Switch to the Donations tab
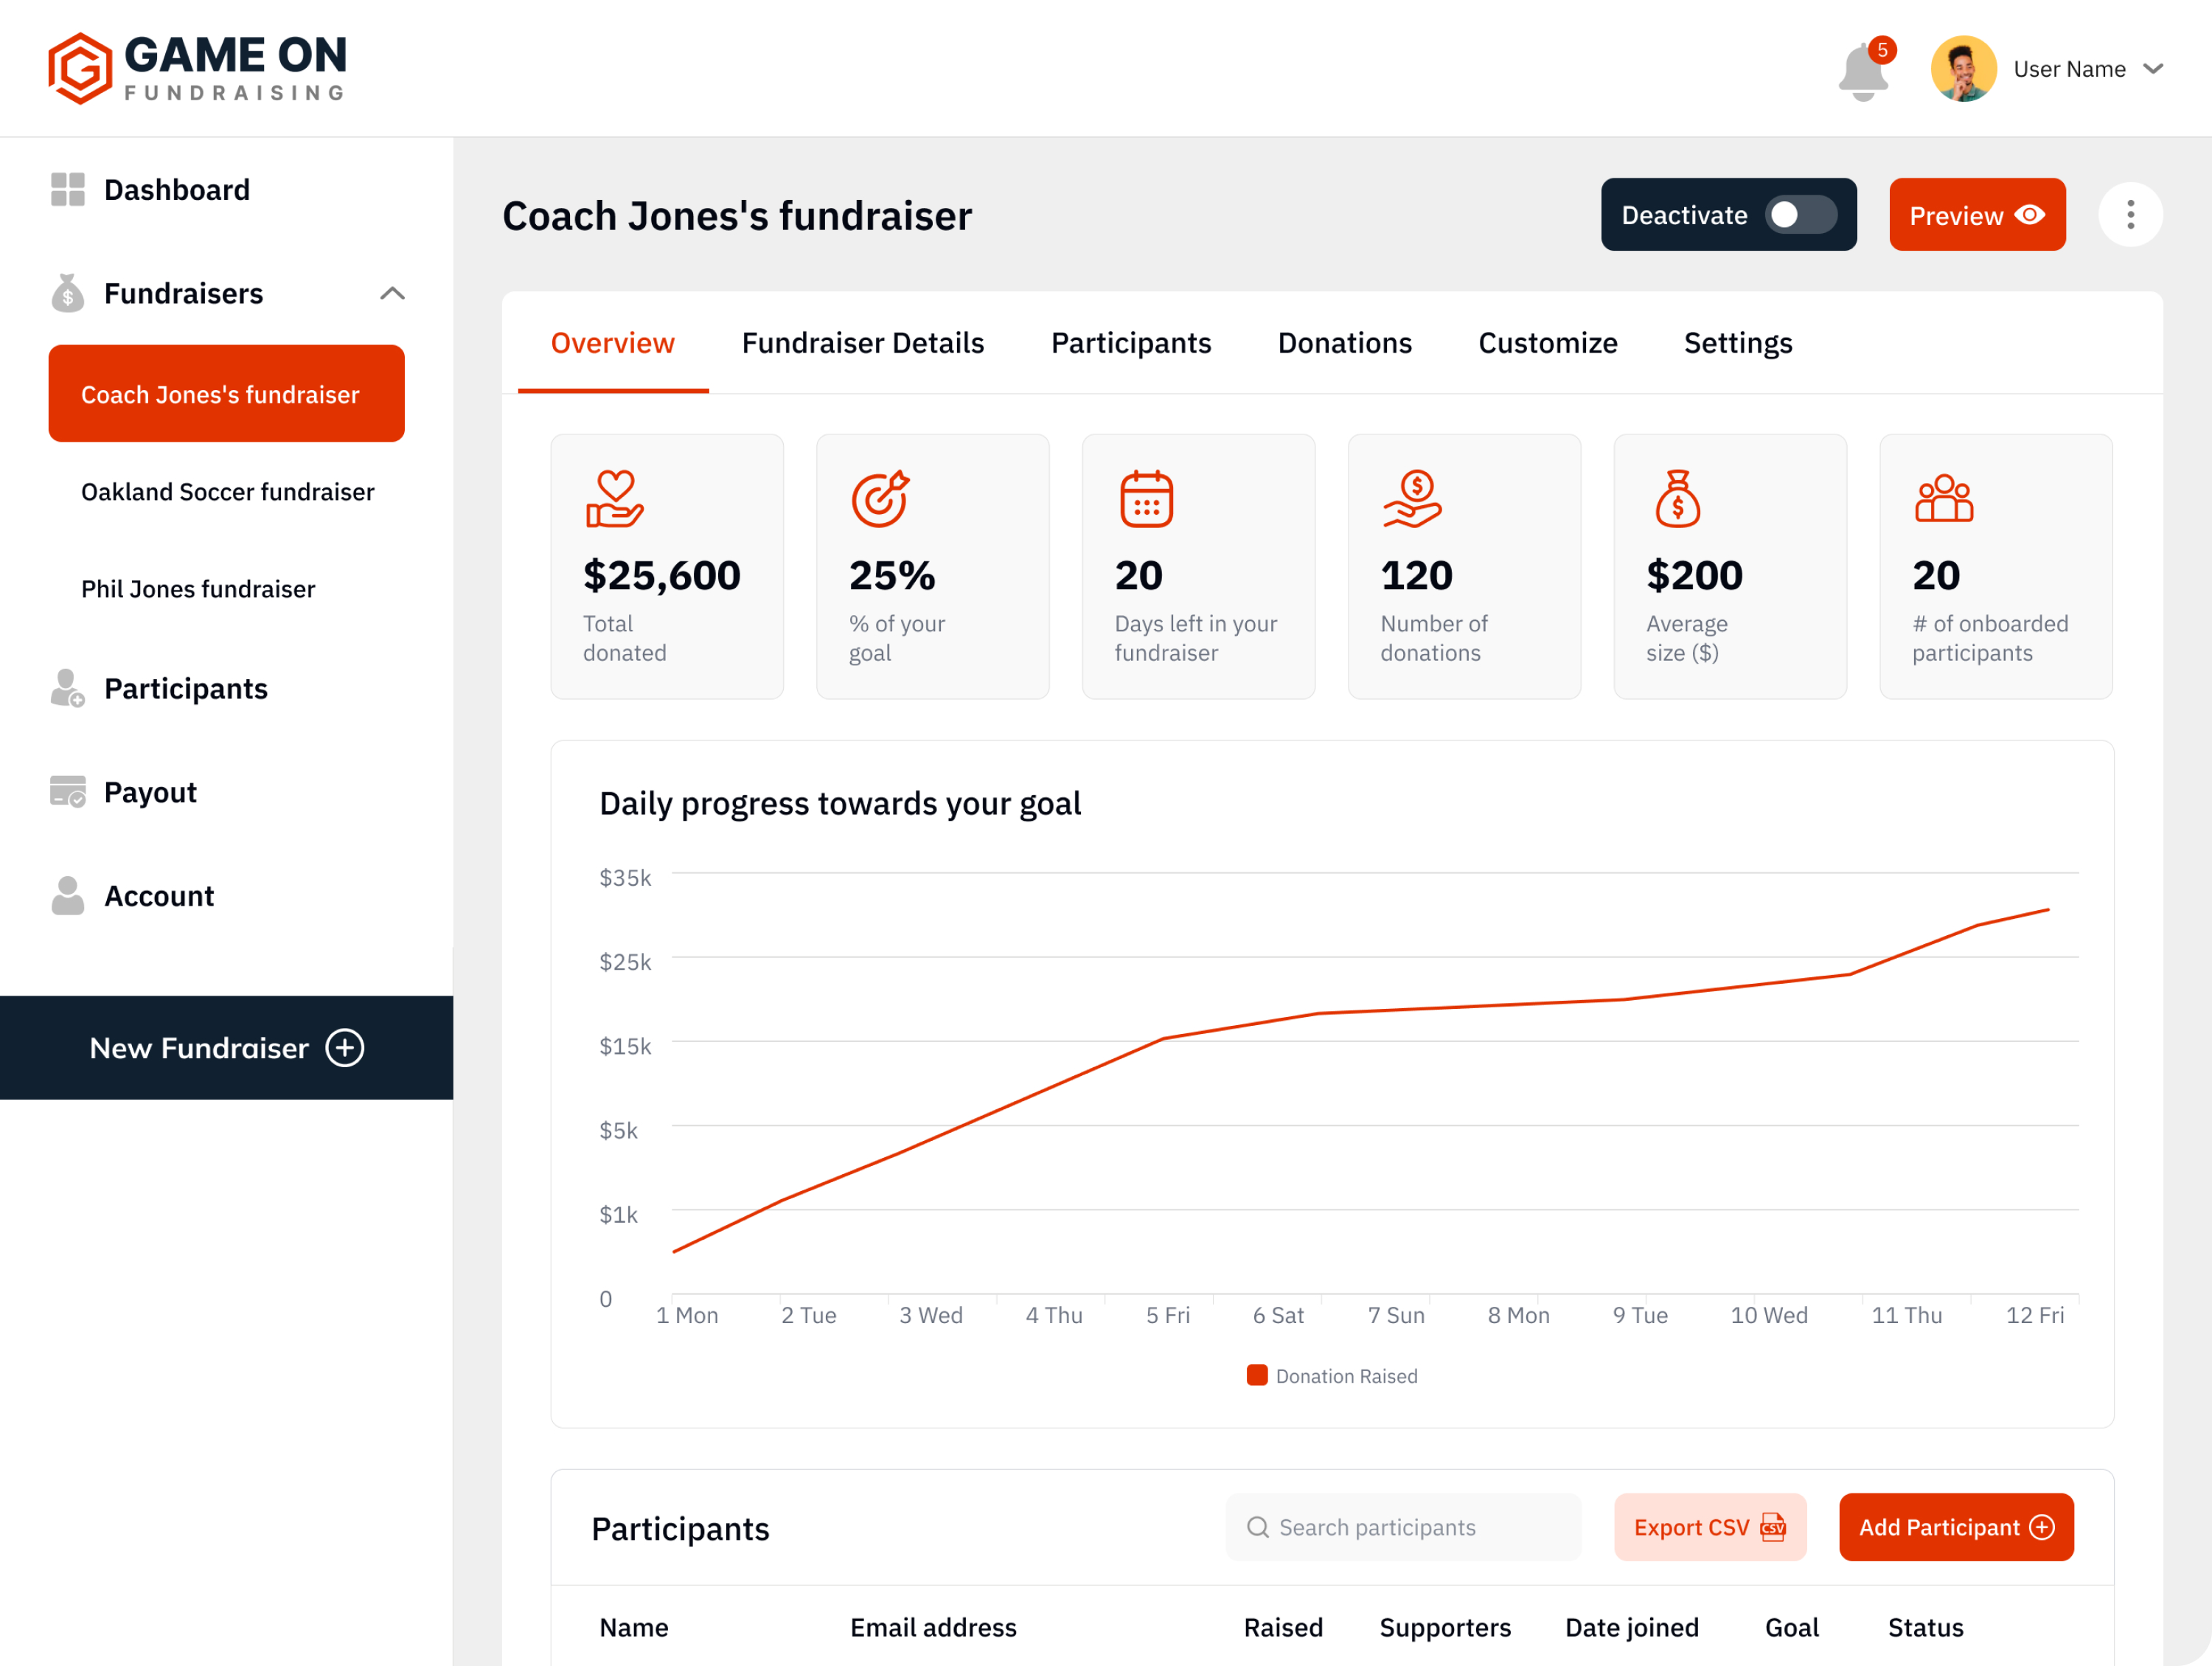 tap(1344, 343)
